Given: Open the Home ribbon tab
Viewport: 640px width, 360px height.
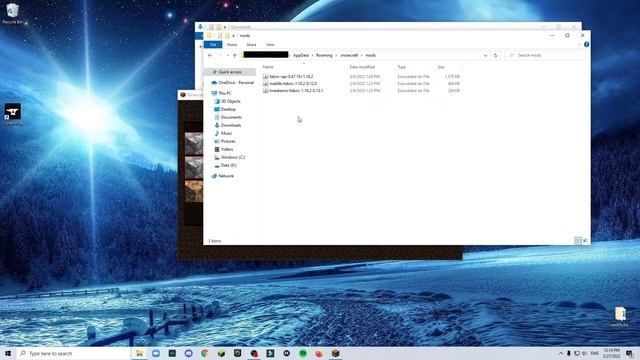Looking at the screenshot, I should [232, 44].
